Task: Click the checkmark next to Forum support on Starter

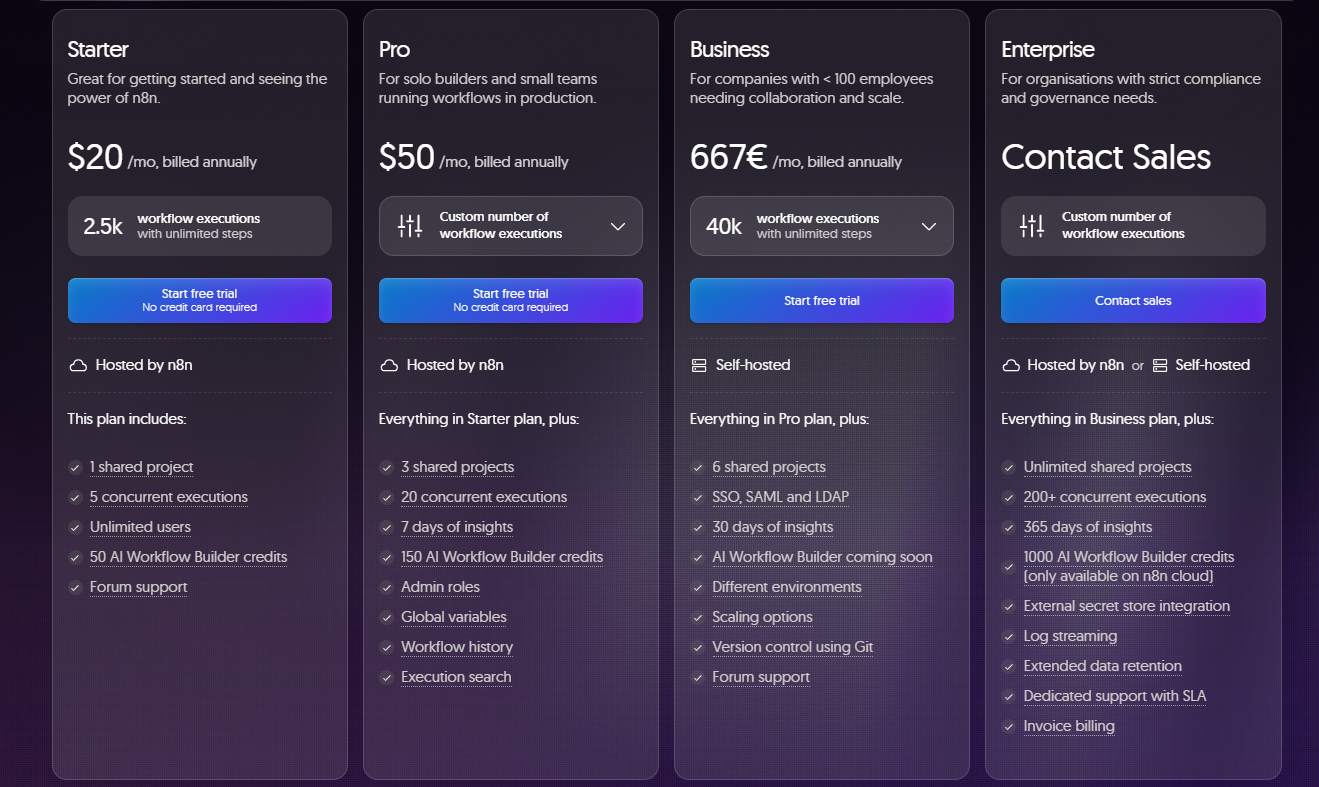Action: [74, 587]
